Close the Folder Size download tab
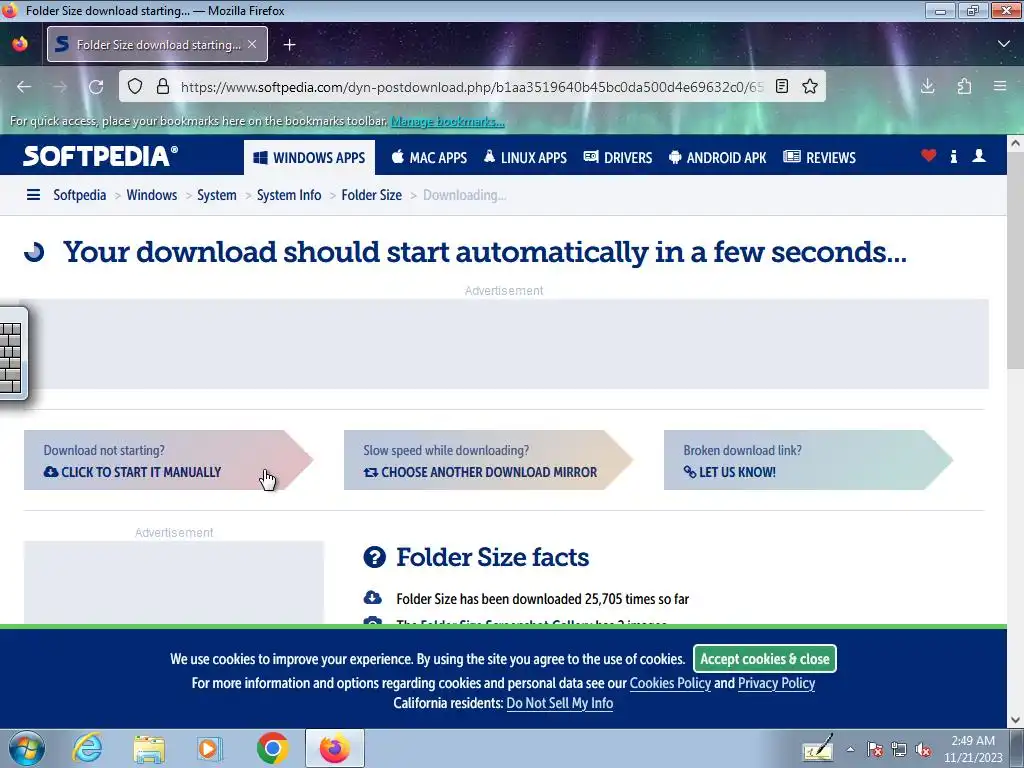Image resolution: width=1024 pixels, height=768 pixels. pyautogui.click(x=252, y=44)
